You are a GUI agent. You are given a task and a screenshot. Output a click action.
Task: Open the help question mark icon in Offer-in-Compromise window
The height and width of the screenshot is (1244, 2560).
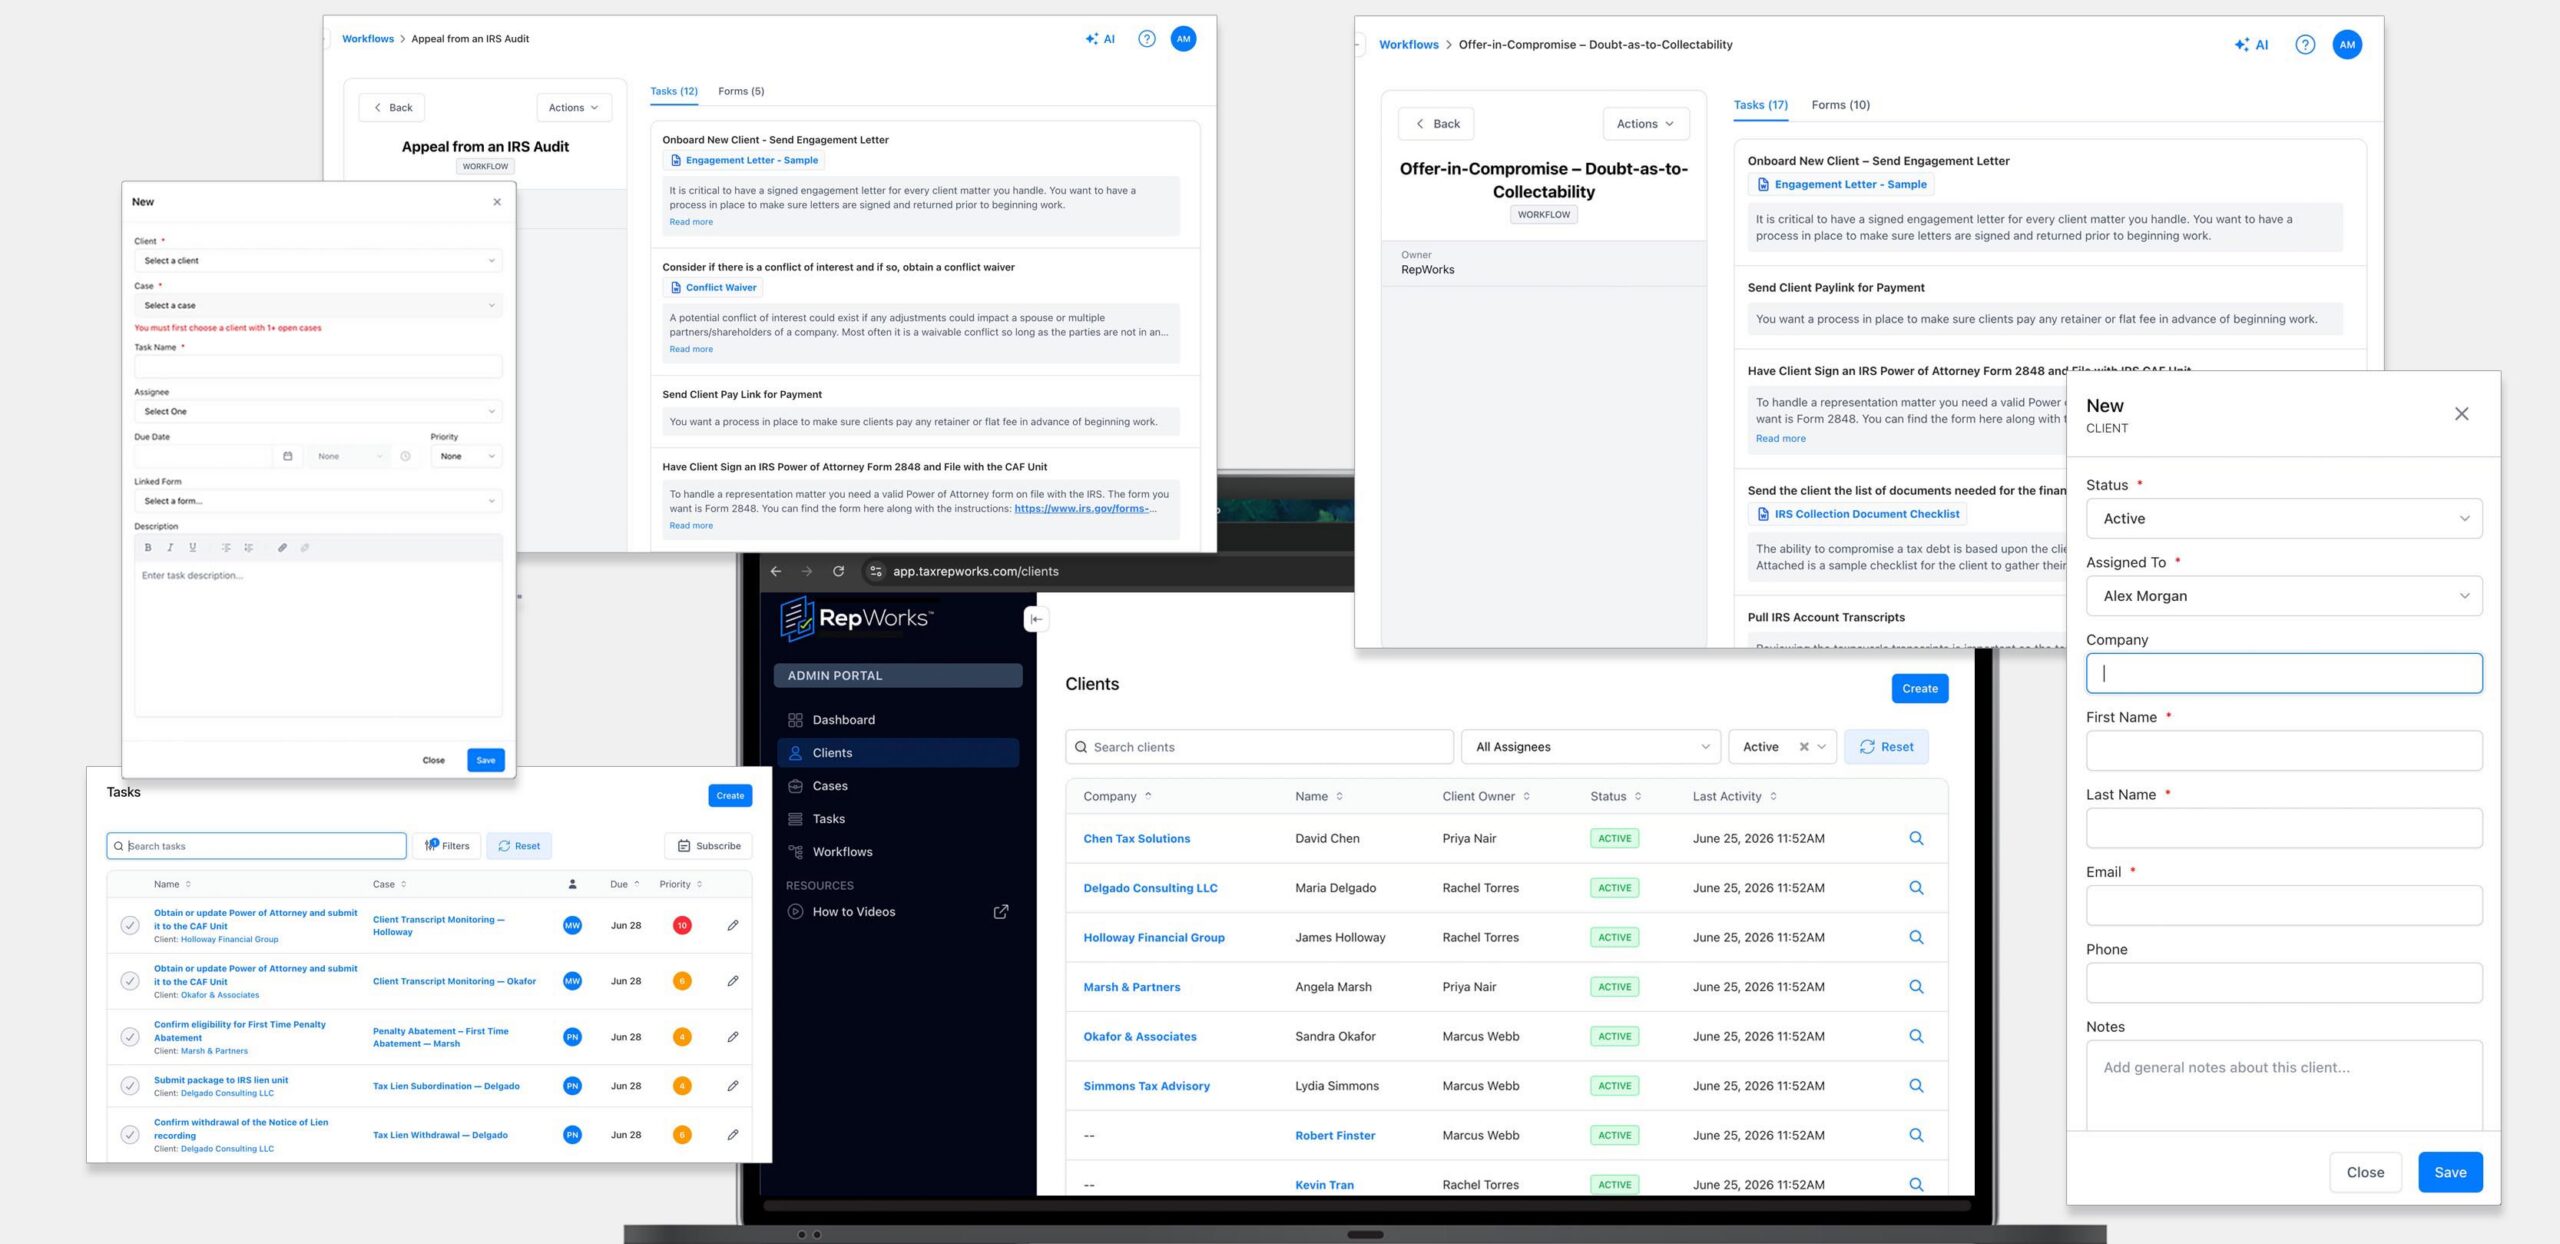(x=2304, y=45)
